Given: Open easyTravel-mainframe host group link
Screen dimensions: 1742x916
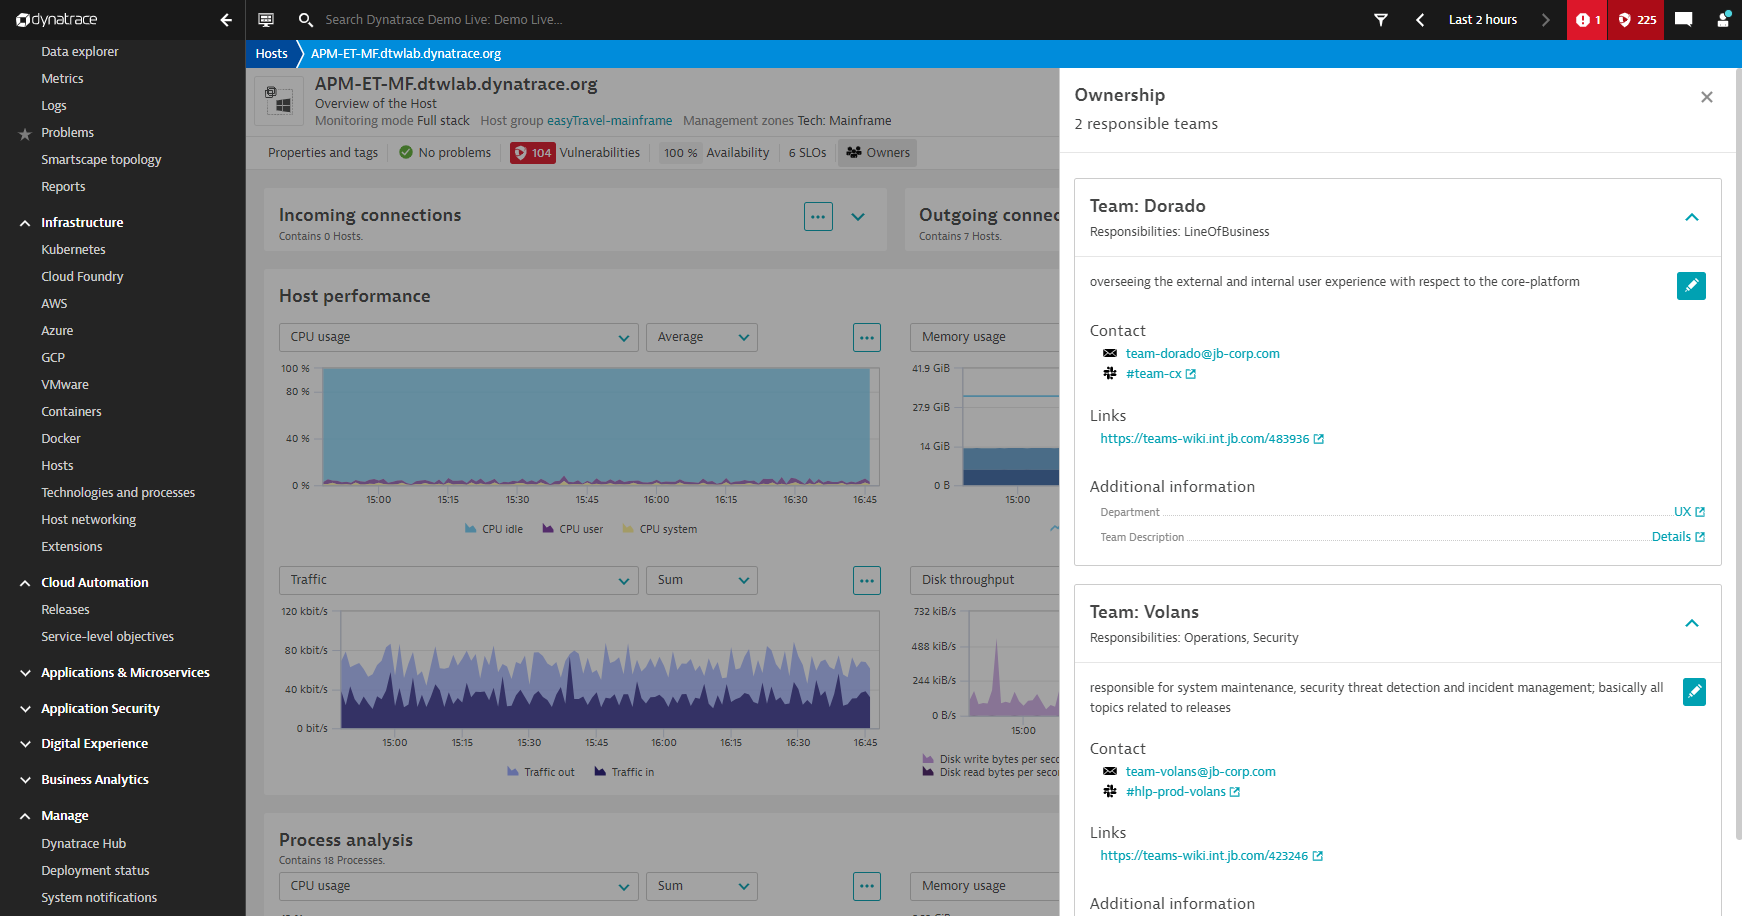Looking at the screenshot, I should [609, 121].
